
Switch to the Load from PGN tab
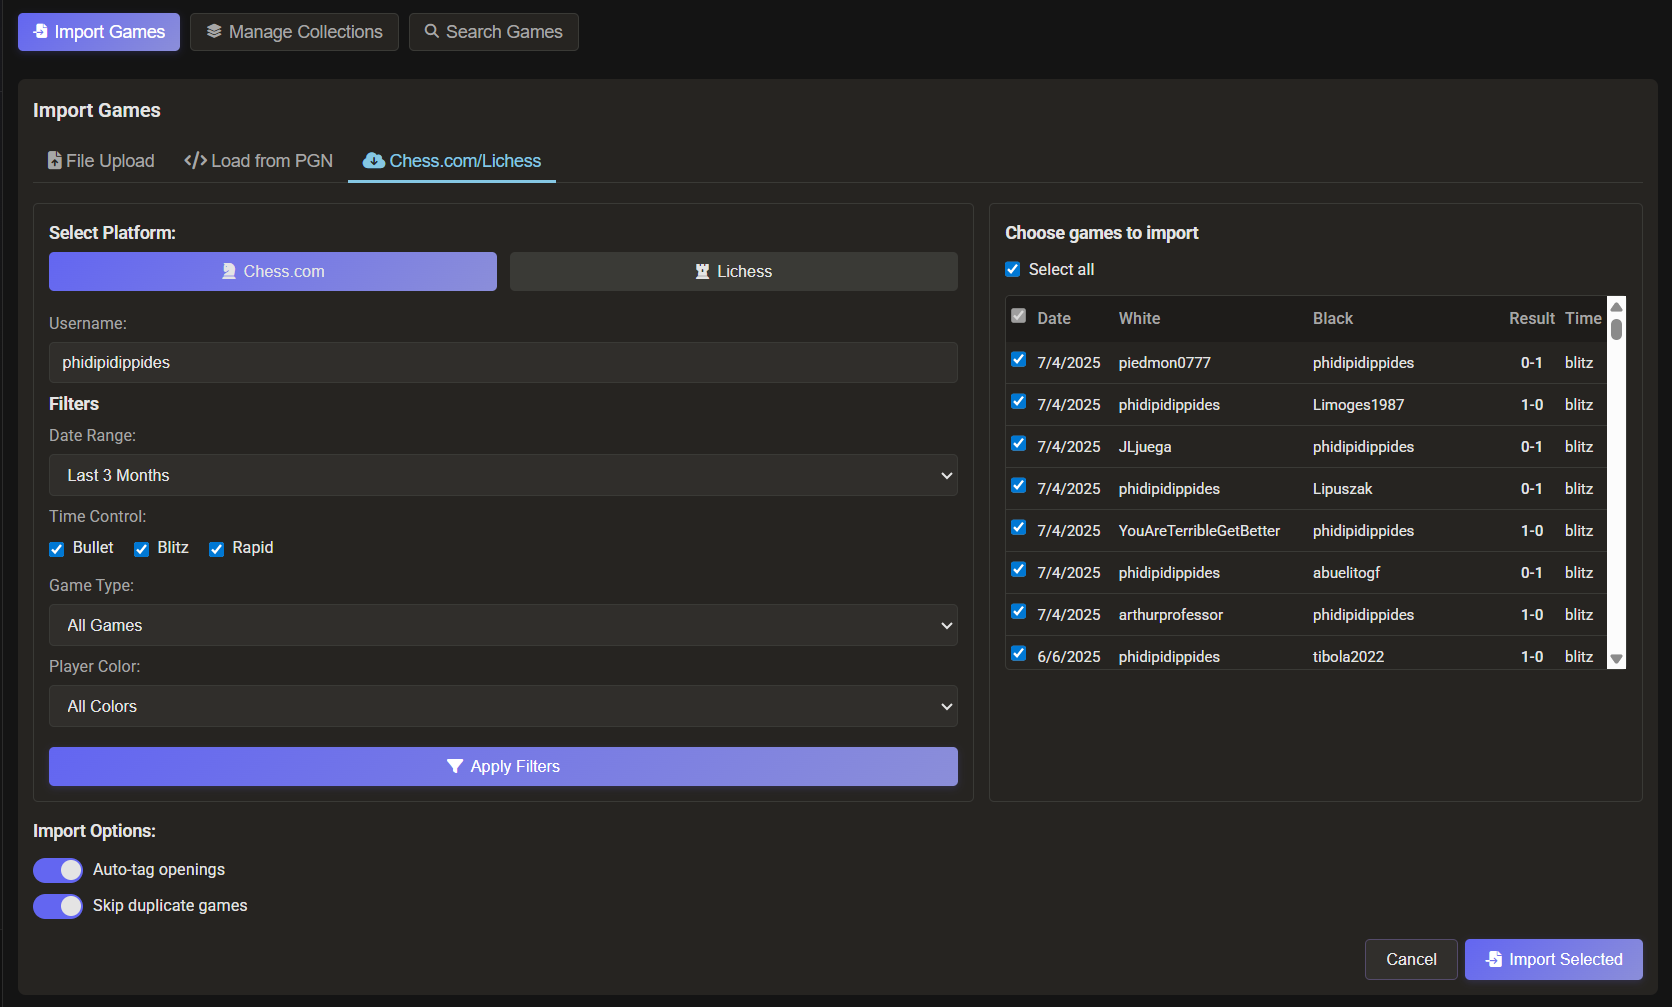pyautogui.click(x=259, y=161)
